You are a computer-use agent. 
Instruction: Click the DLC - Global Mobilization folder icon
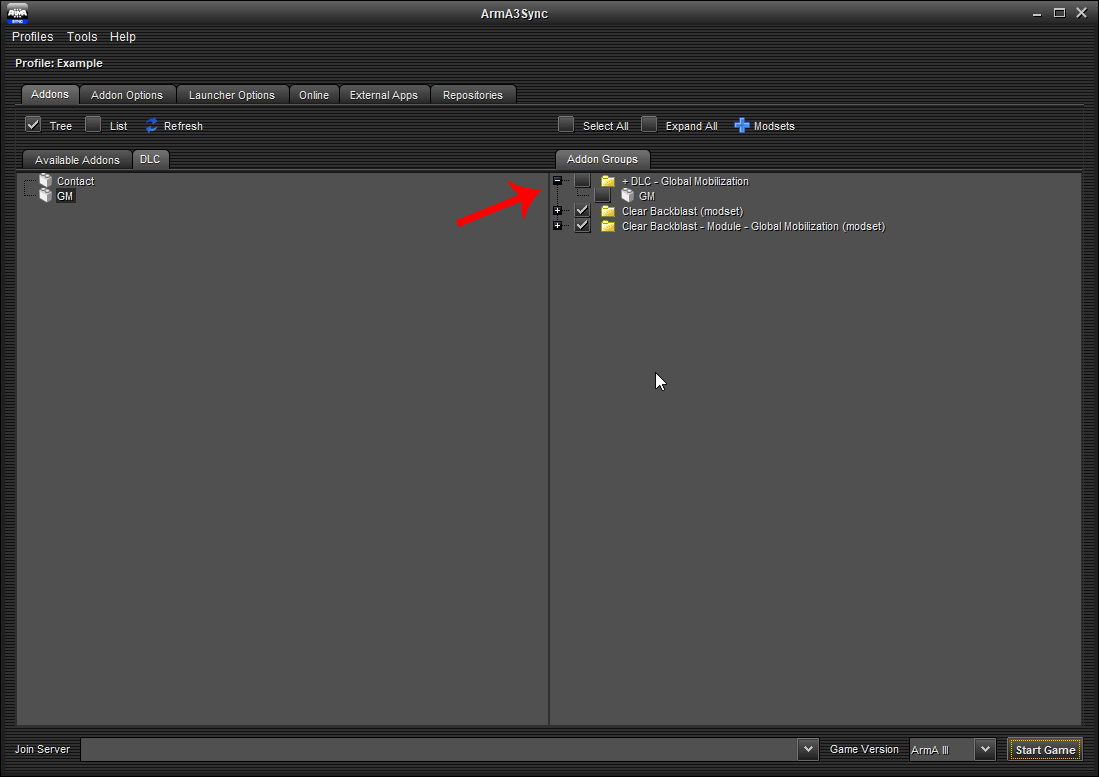608,181
